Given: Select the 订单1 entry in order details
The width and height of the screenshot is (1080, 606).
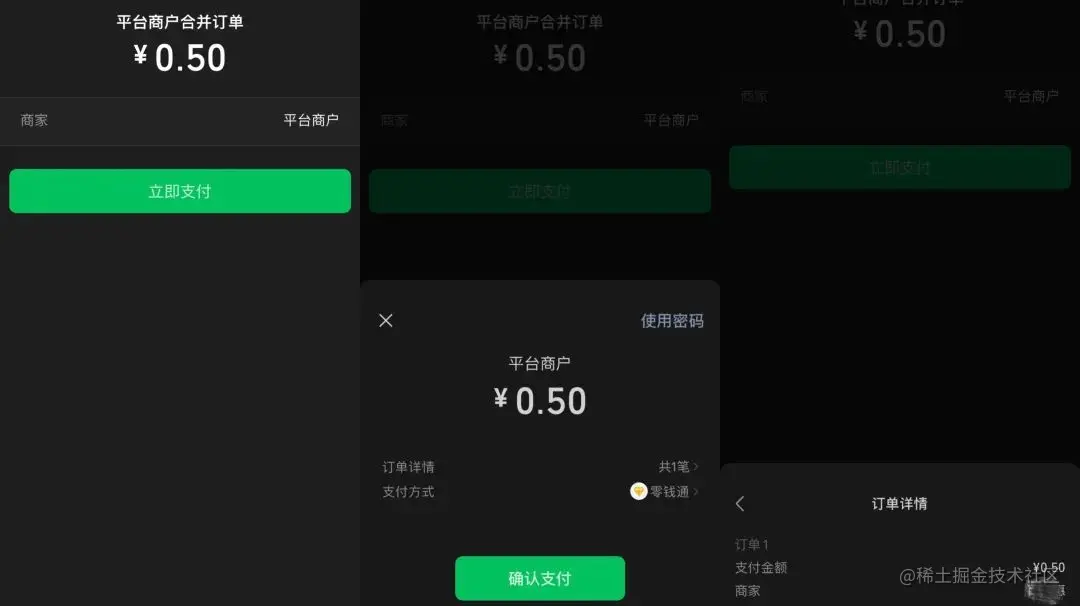Looking at the screenshot, I should coord(751,544).
